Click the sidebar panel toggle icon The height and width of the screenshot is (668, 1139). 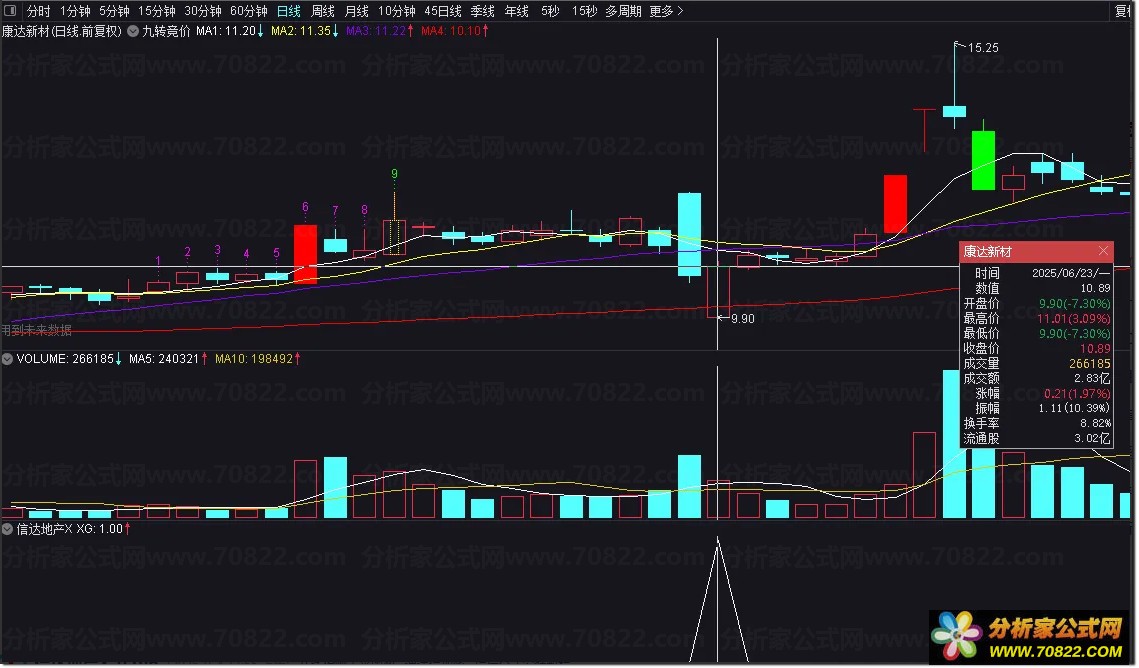(x=10, y=11)
